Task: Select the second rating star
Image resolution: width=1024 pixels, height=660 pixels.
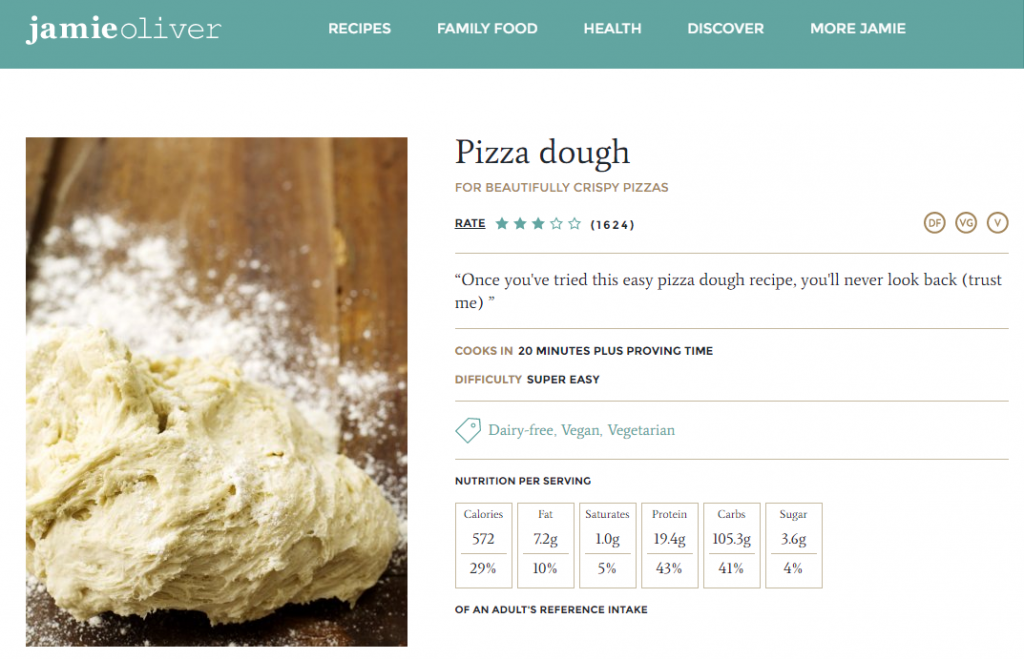Action: click(520, 224)
